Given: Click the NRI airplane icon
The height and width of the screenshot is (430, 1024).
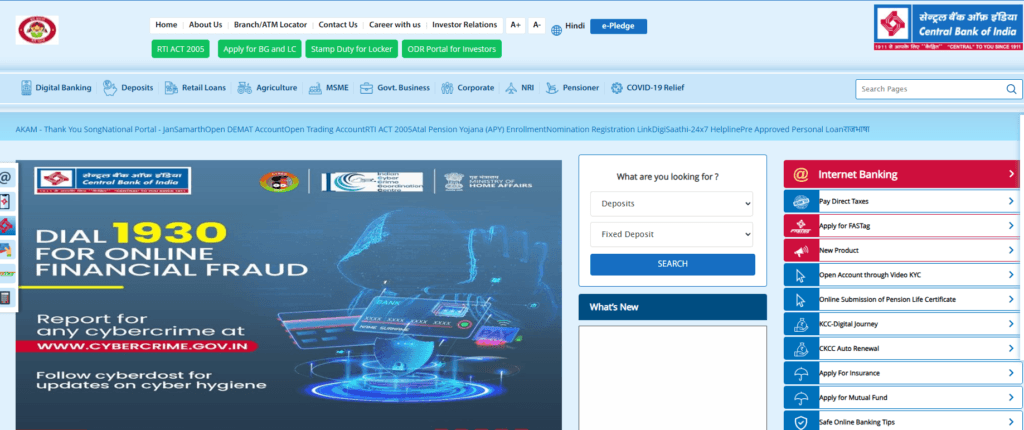Looking at the screenshot, I should point(511,88).
